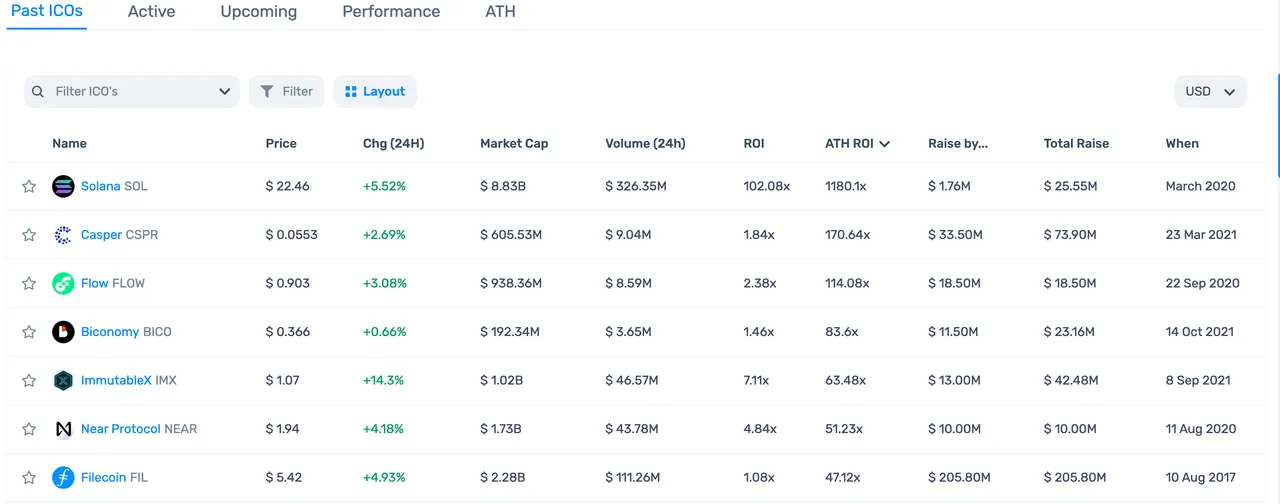Open the USD currency dropdown

1210,91
